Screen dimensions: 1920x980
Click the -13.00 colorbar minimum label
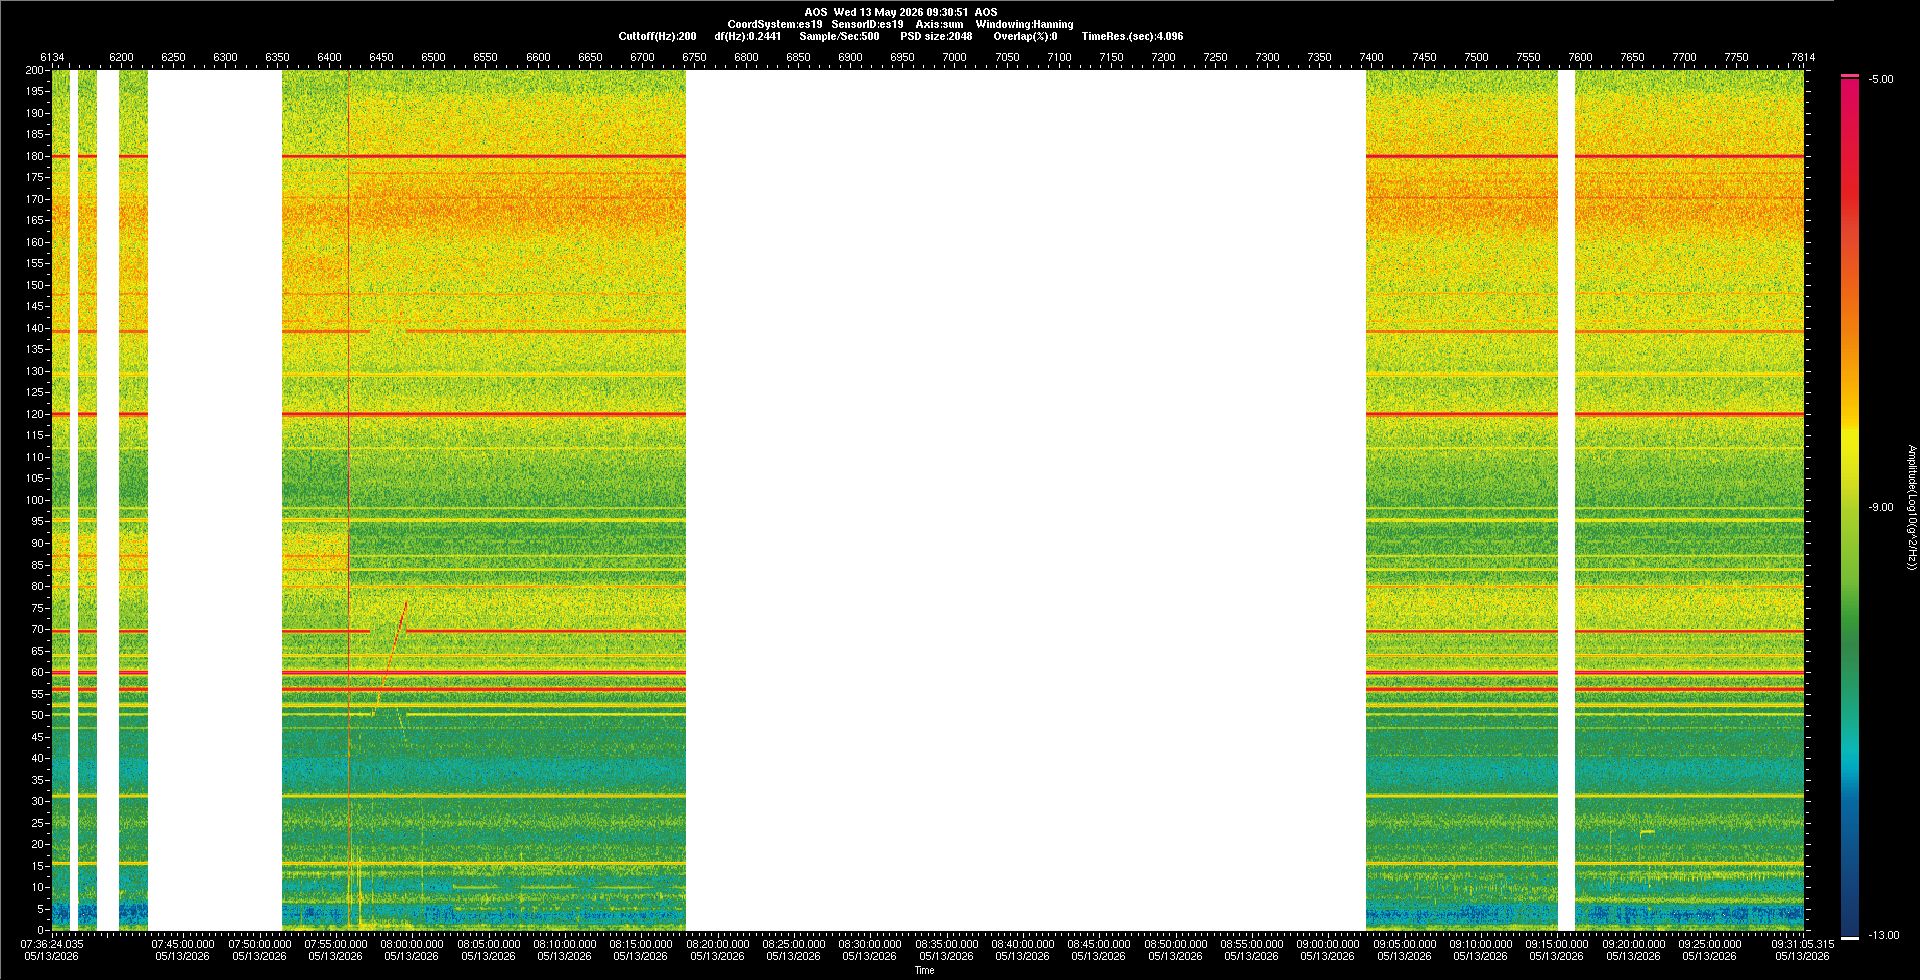[x=1884, y=935]
